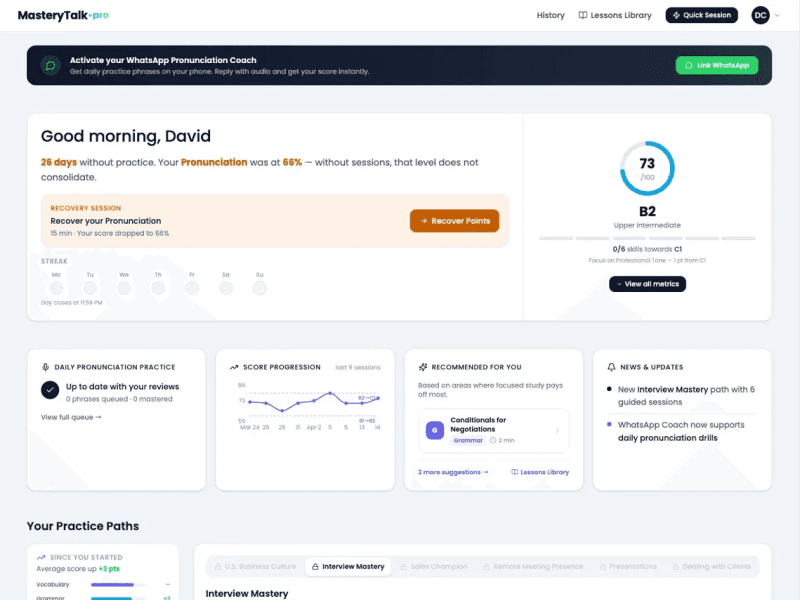Click the chevron on Conditionals for Negotiations card

(557, 431)
